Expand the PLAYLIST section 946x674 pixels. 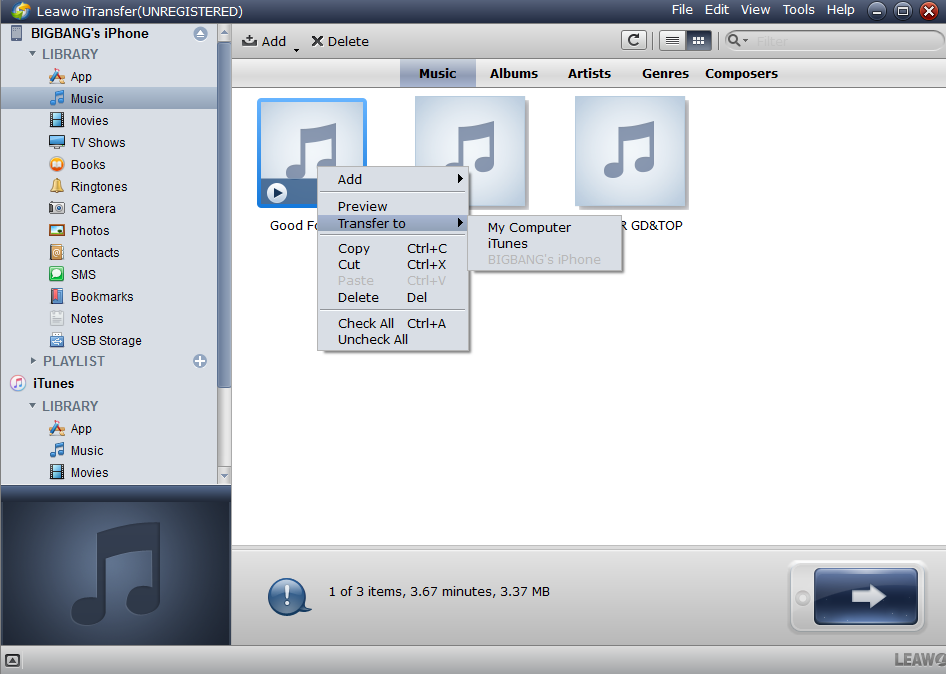(x=33, y=361)
